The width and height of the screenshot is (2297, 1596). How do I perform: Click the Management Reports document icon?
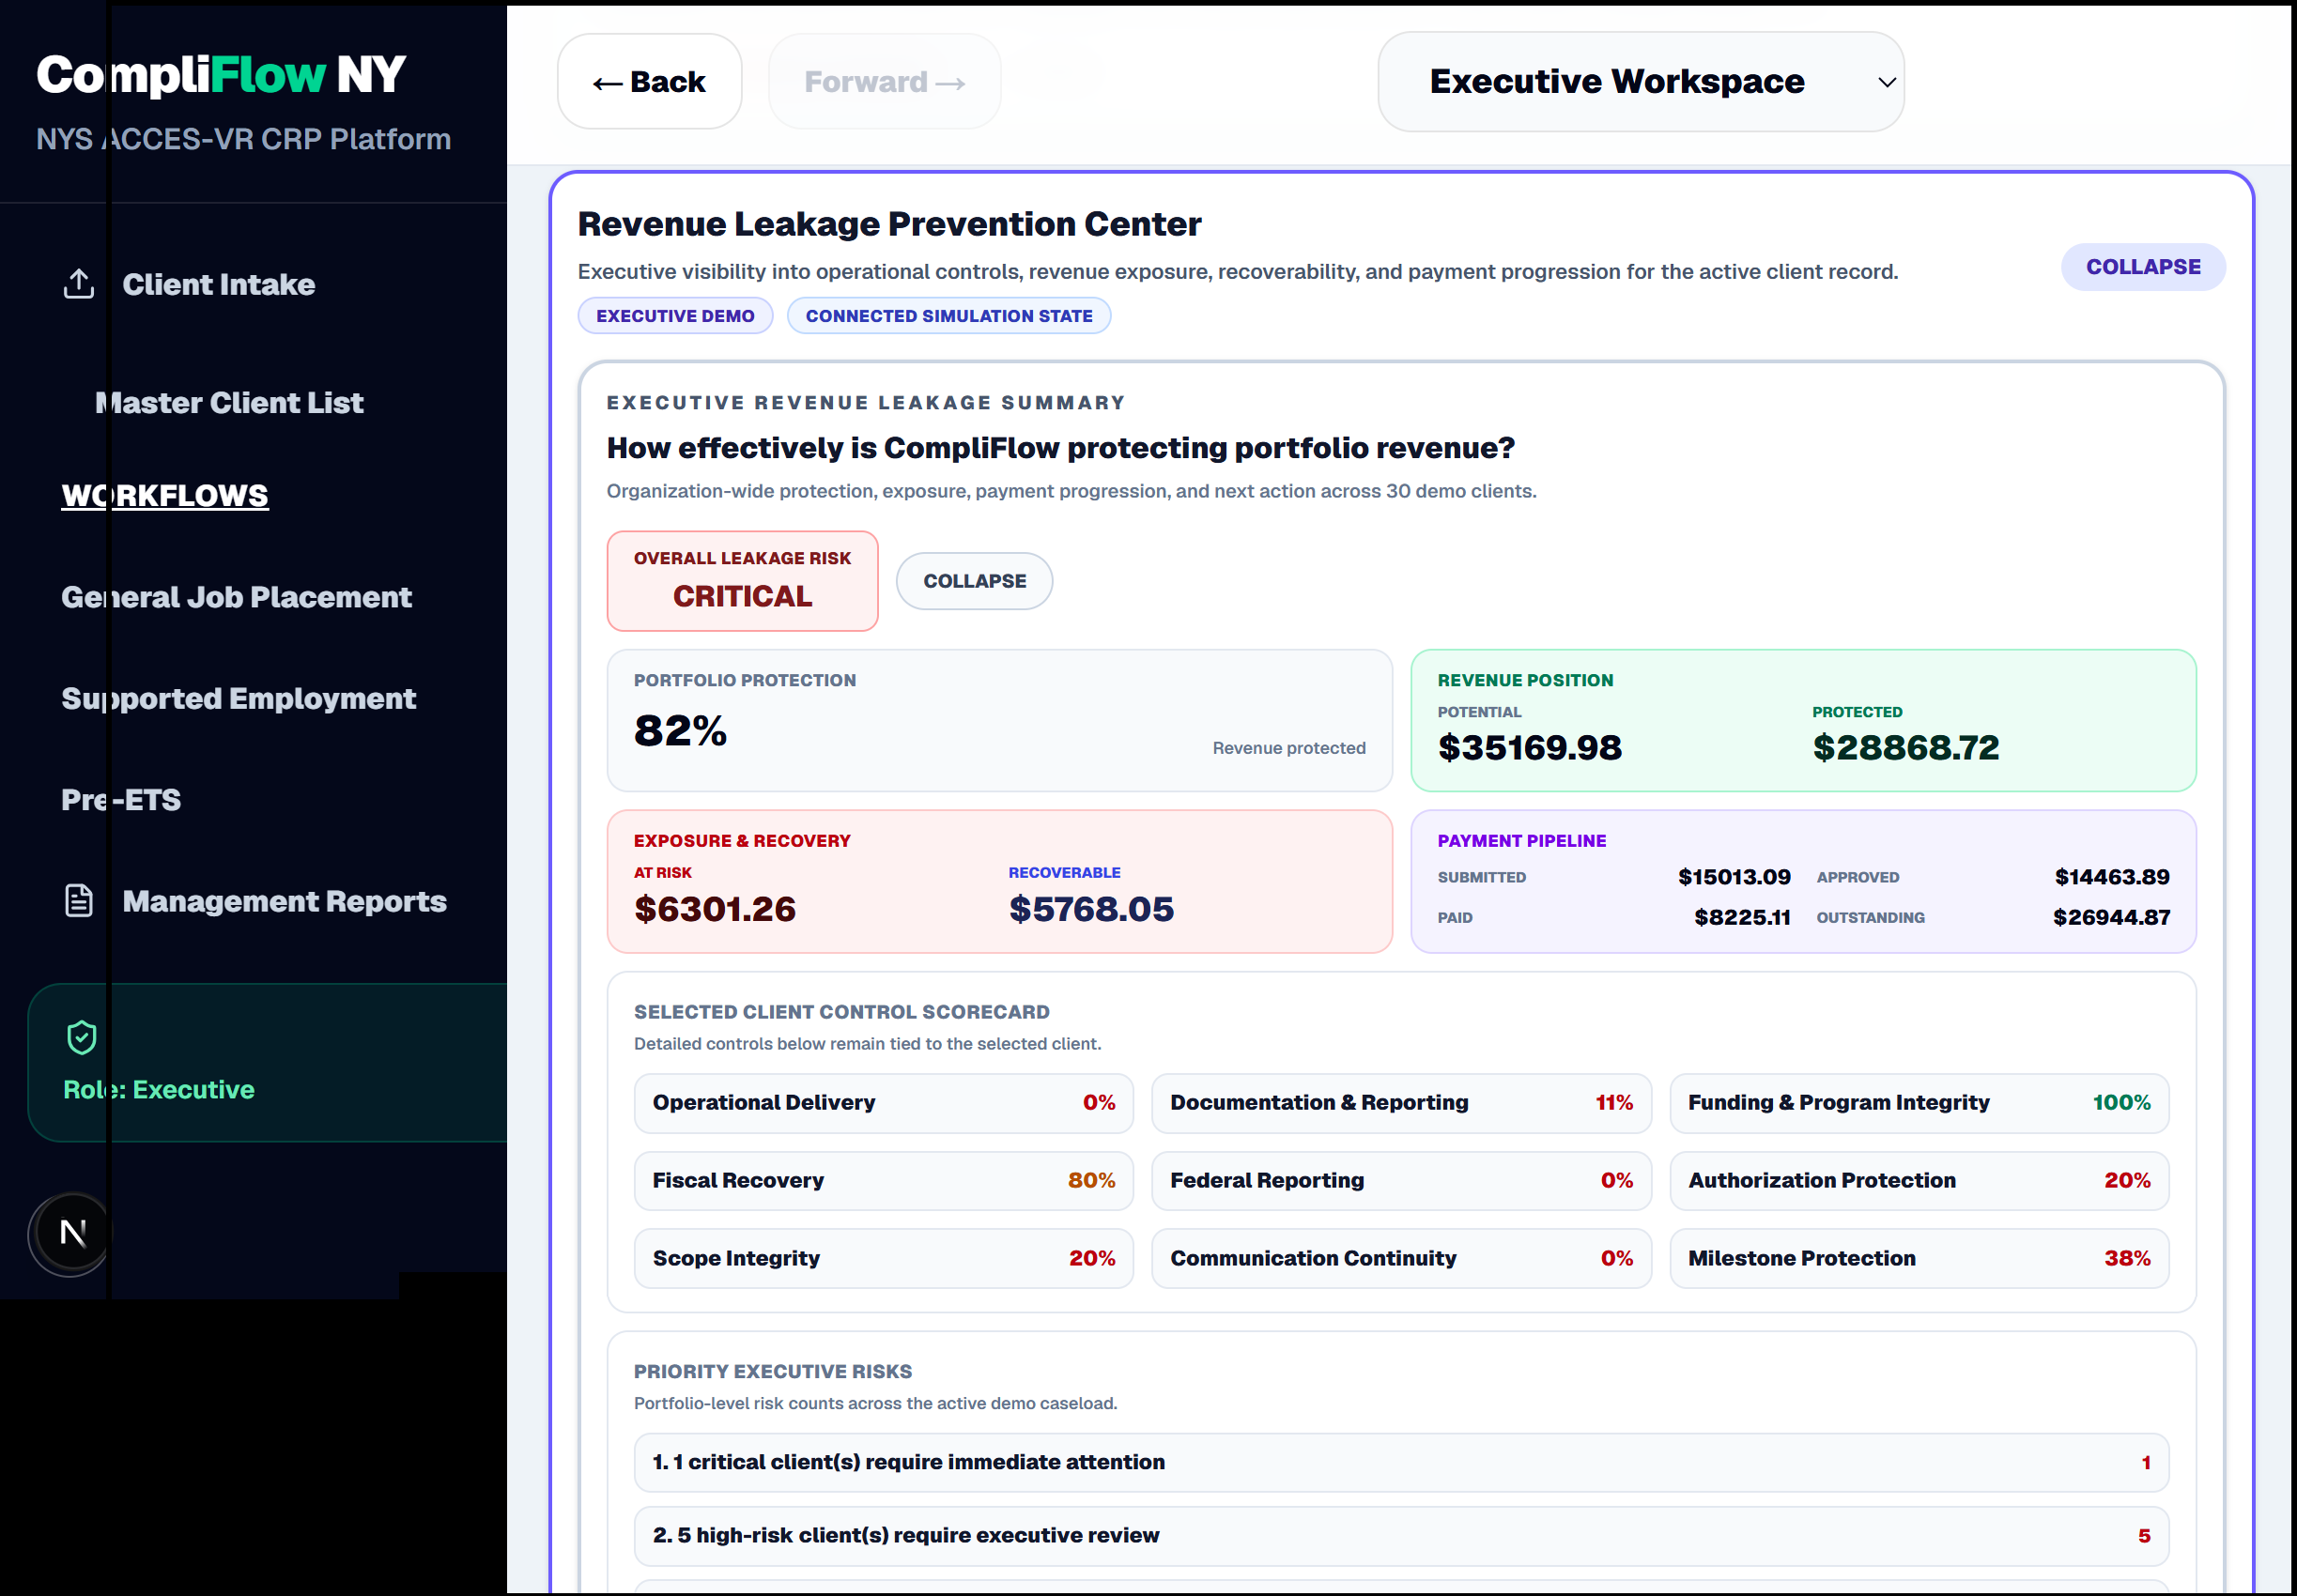[x=79, y=900]
